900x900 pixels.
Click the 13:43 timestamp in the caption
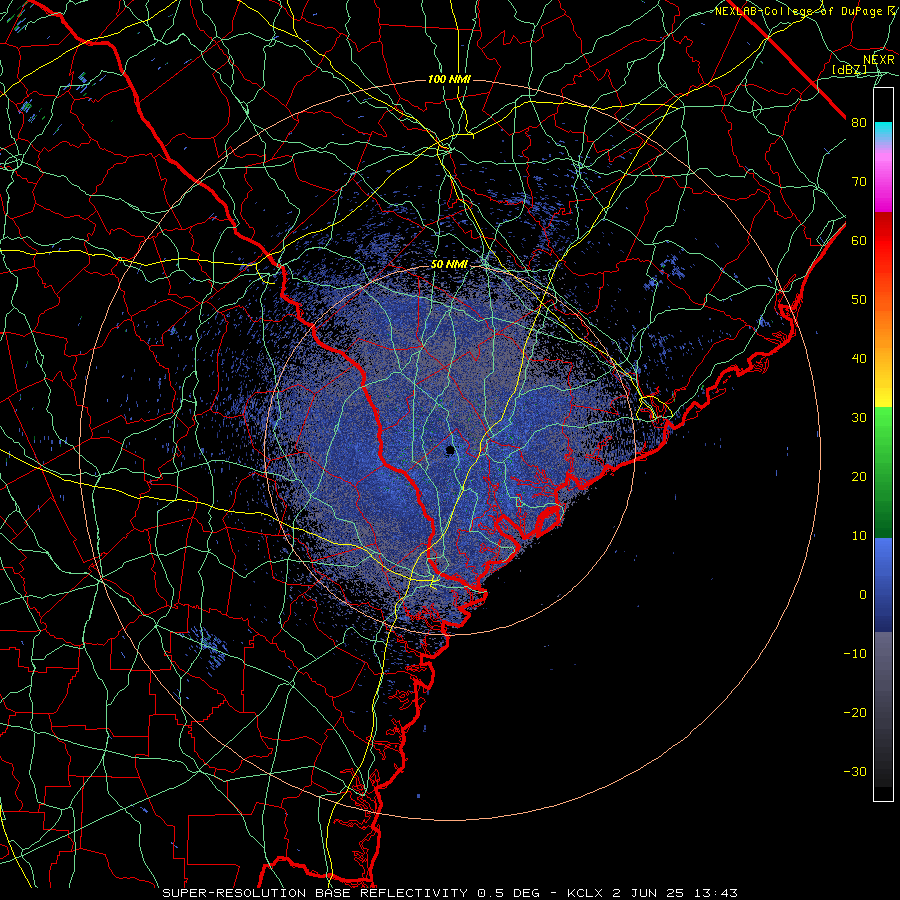coord(714,893)
